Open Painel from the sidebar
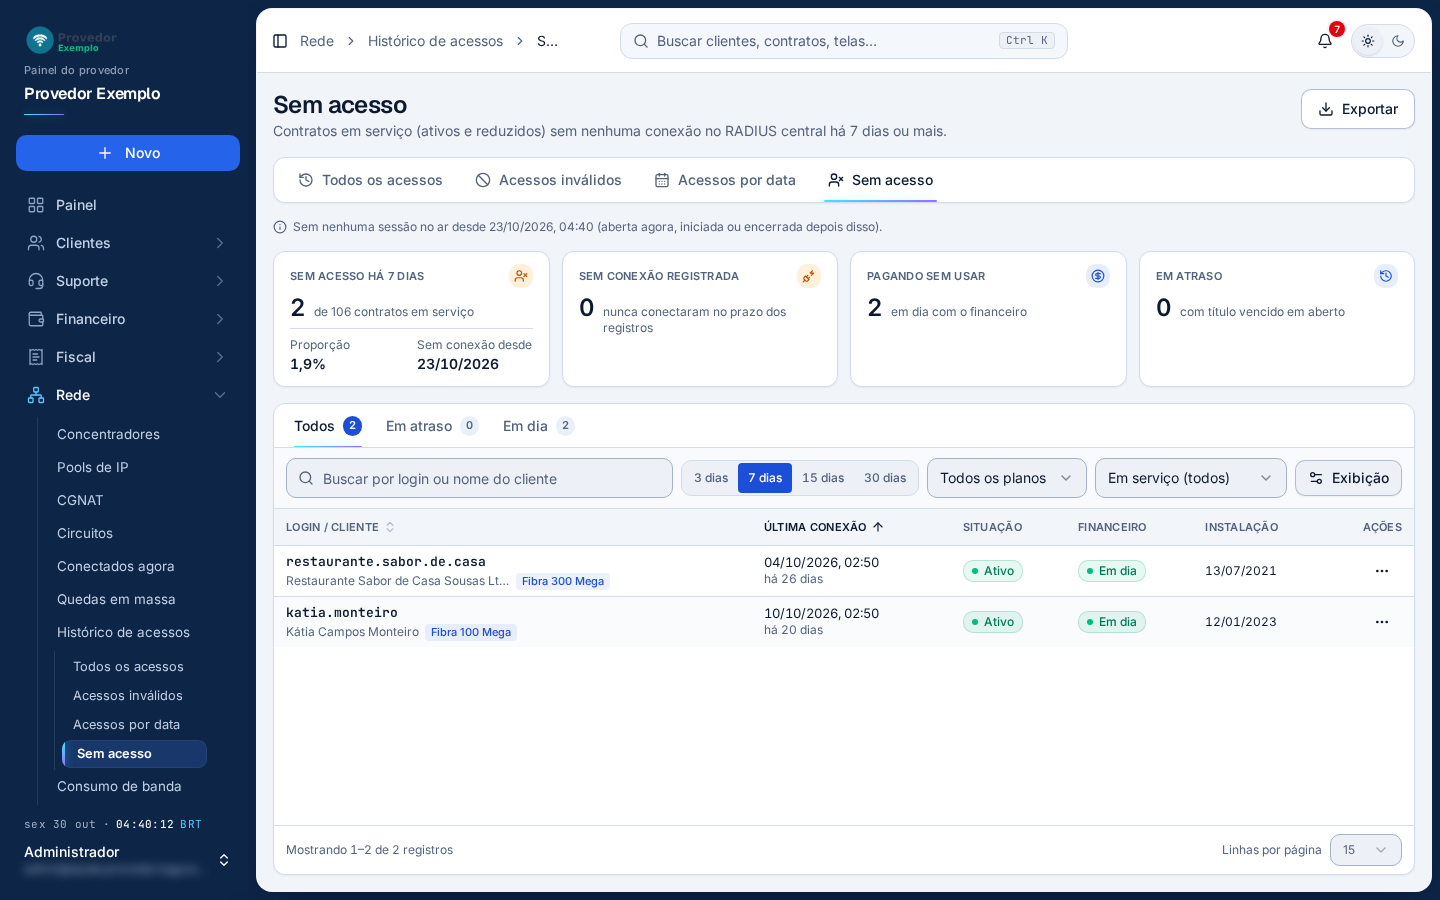Image resolution: width=1440 pixels, height=900 pixels. 128,205
